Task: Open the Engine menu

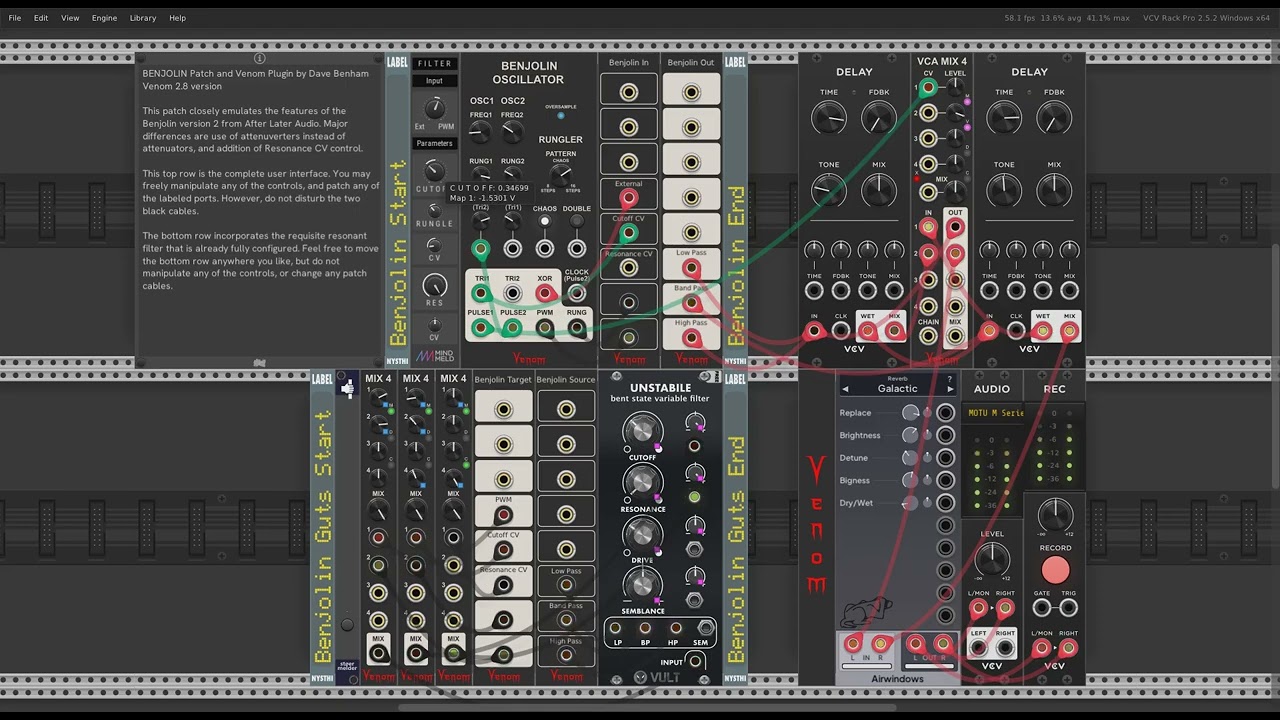Action: (x=105, y=18)
